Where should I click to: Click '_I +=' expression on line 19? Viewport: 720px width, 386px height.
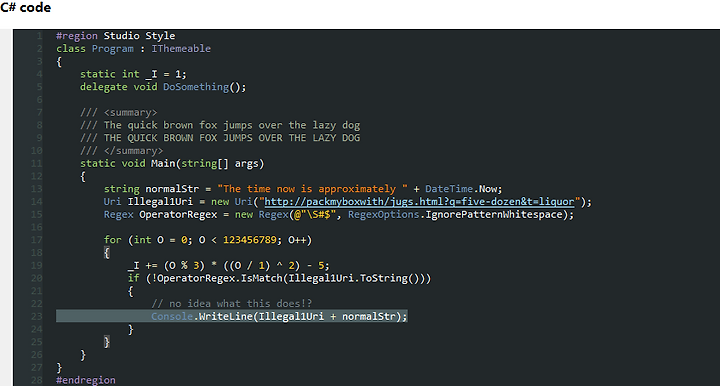click(142, 266)
